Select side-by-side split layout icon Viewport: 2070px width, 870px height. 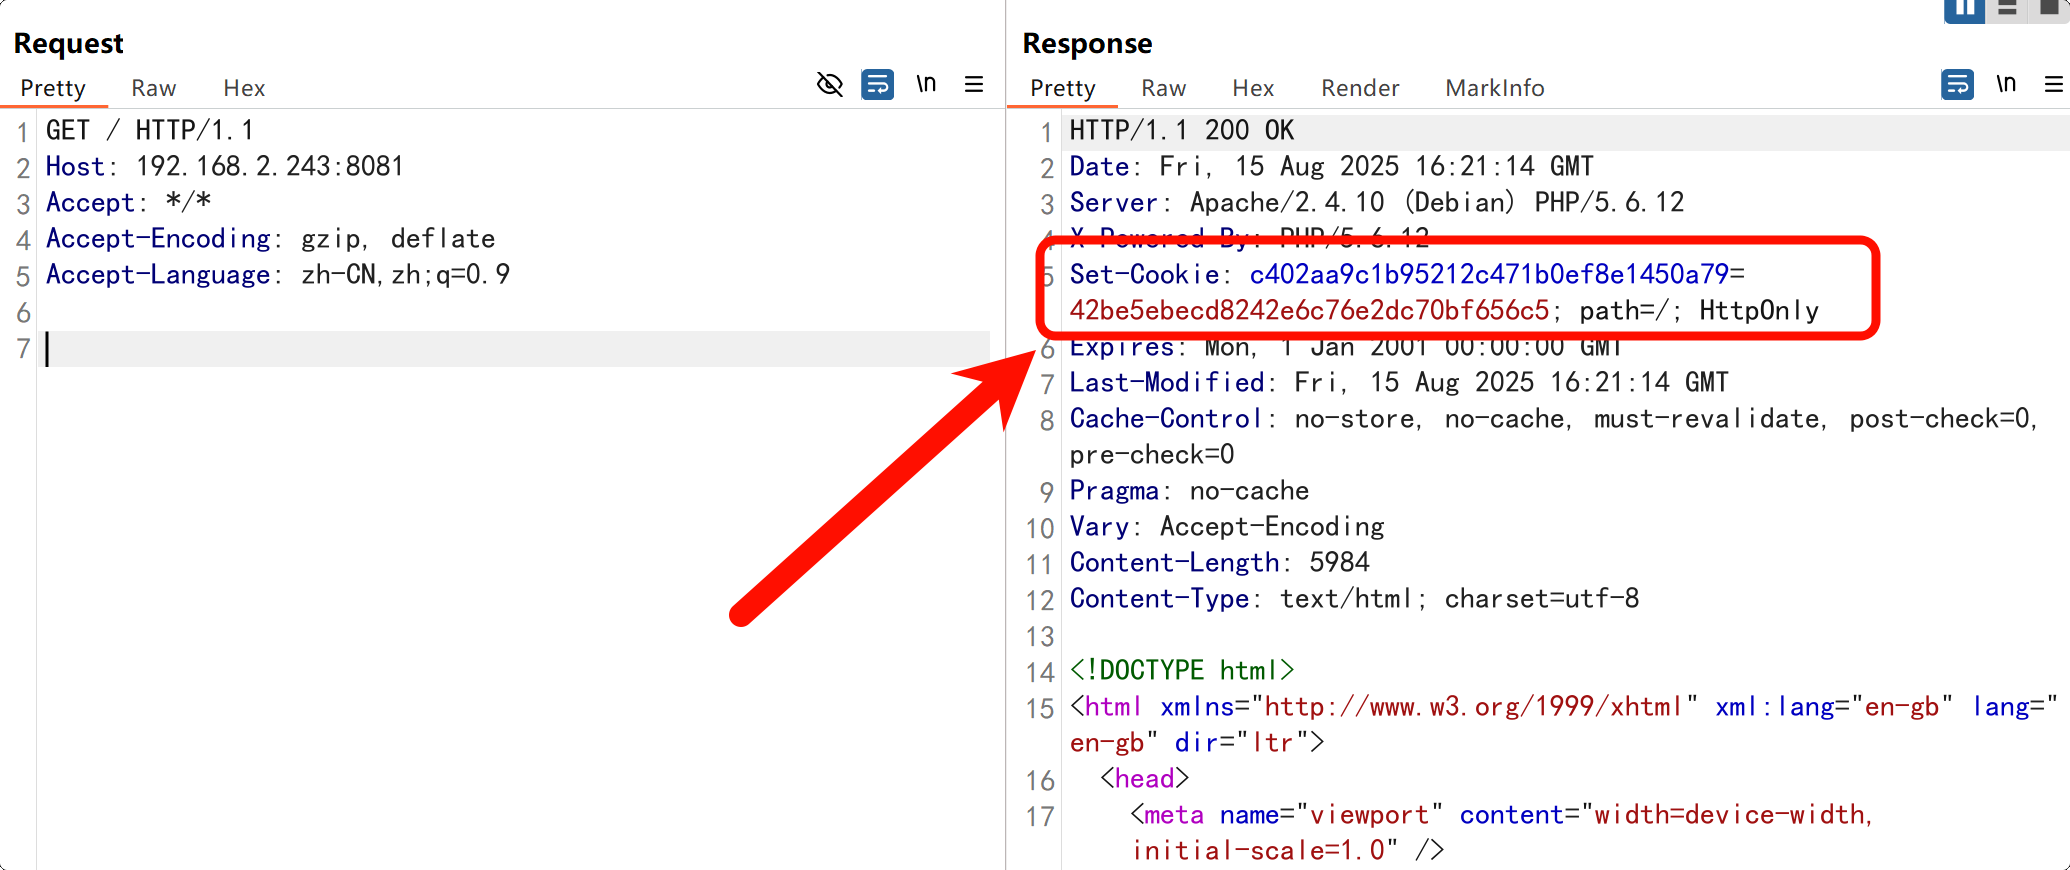tap(1964, 9)
